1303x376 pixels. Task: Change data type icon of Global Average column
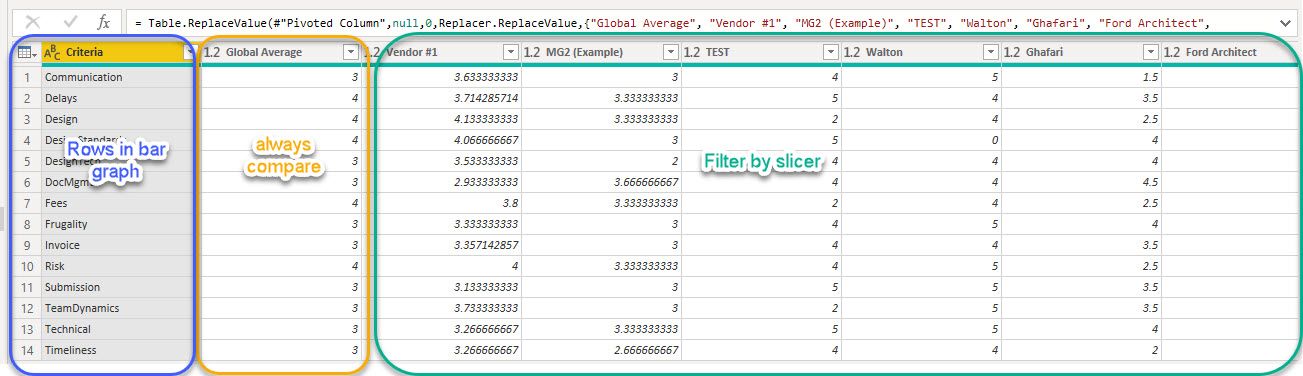pos(211,52)
